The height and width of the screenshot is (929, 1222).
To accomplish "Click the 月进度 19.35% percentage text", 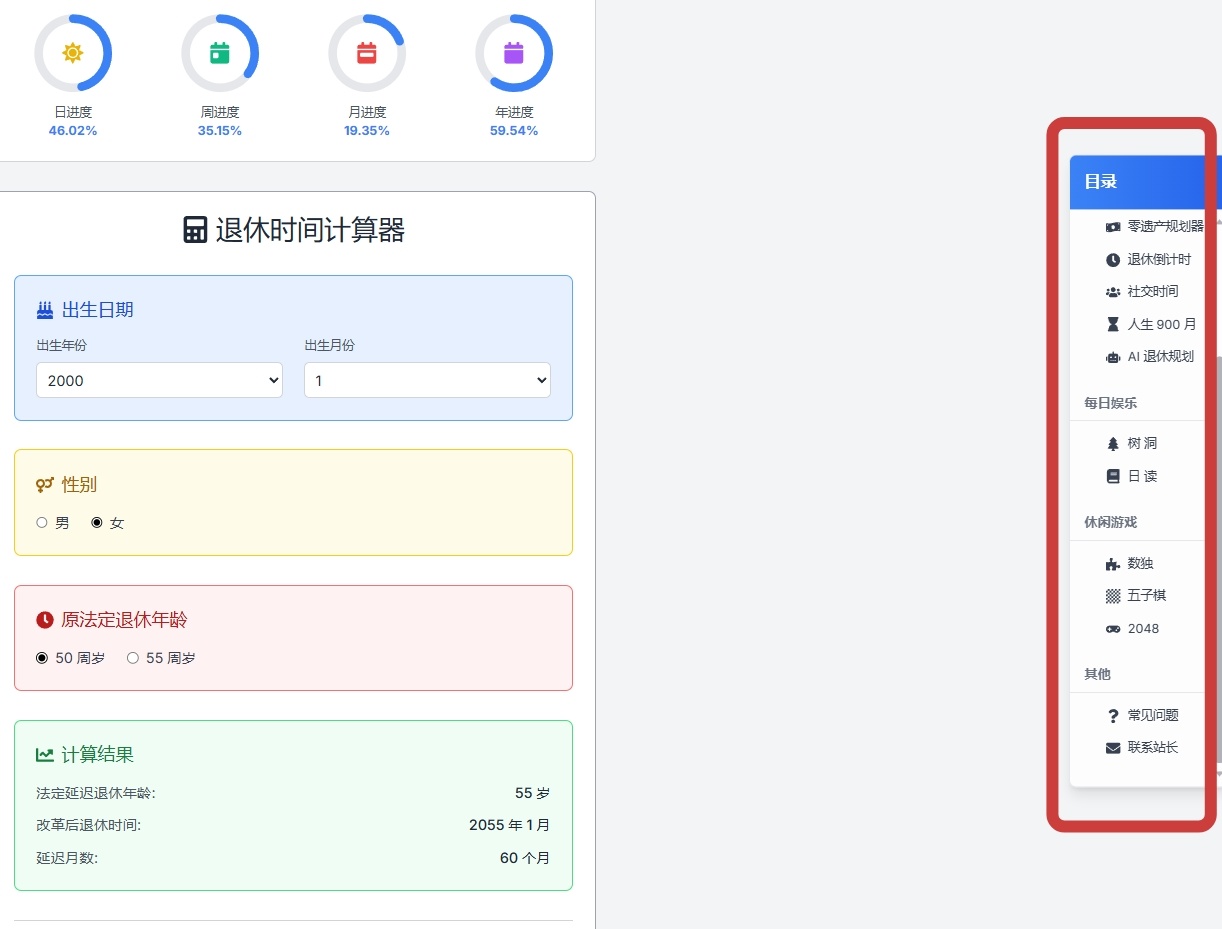I will (367, 131).
